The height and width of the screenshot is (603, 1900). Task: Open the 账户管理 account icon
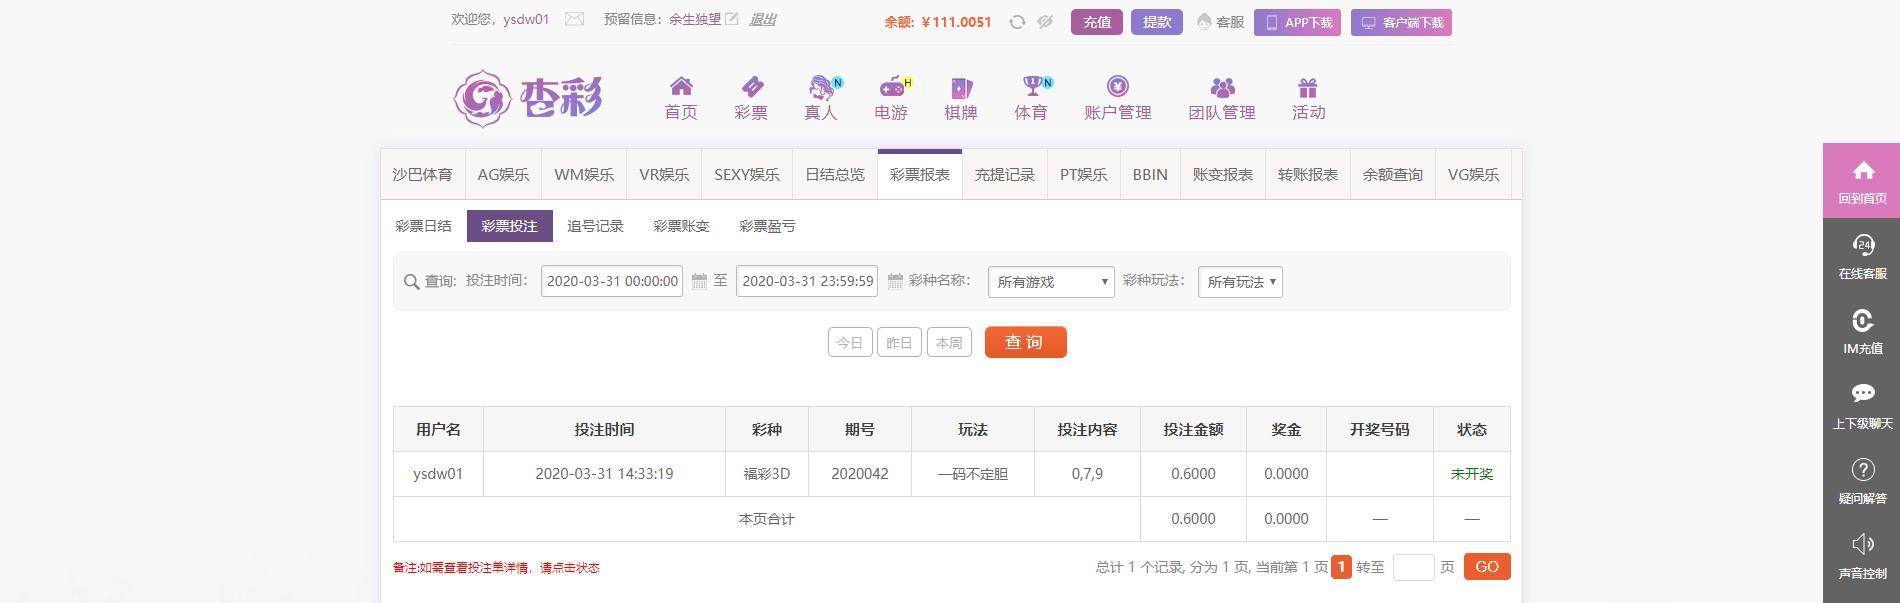(x=1118, y=86)
